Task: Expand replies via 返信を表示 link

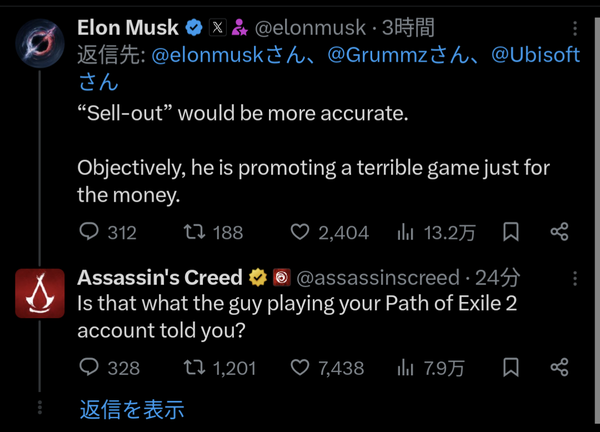Action: pyautogui.click(x=132, y=409)
